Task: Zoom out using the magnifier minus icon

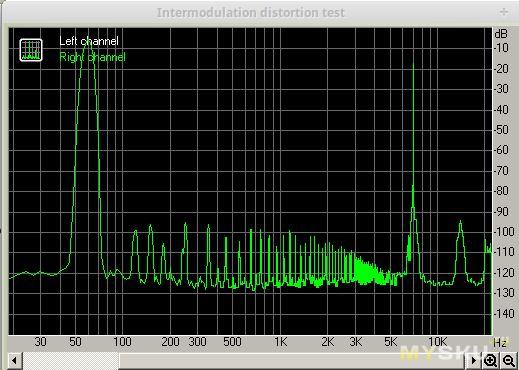Action: 509,361
